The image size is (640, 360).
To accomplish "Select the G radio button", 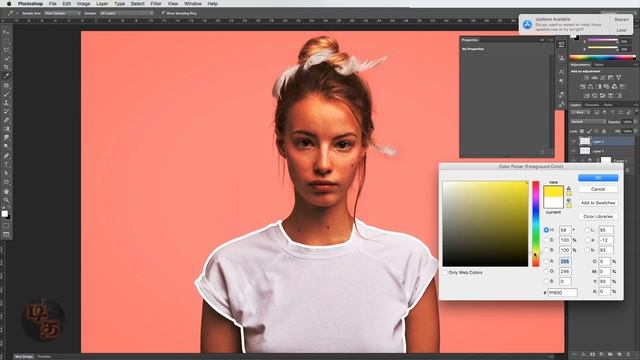I will pos(546,271).
